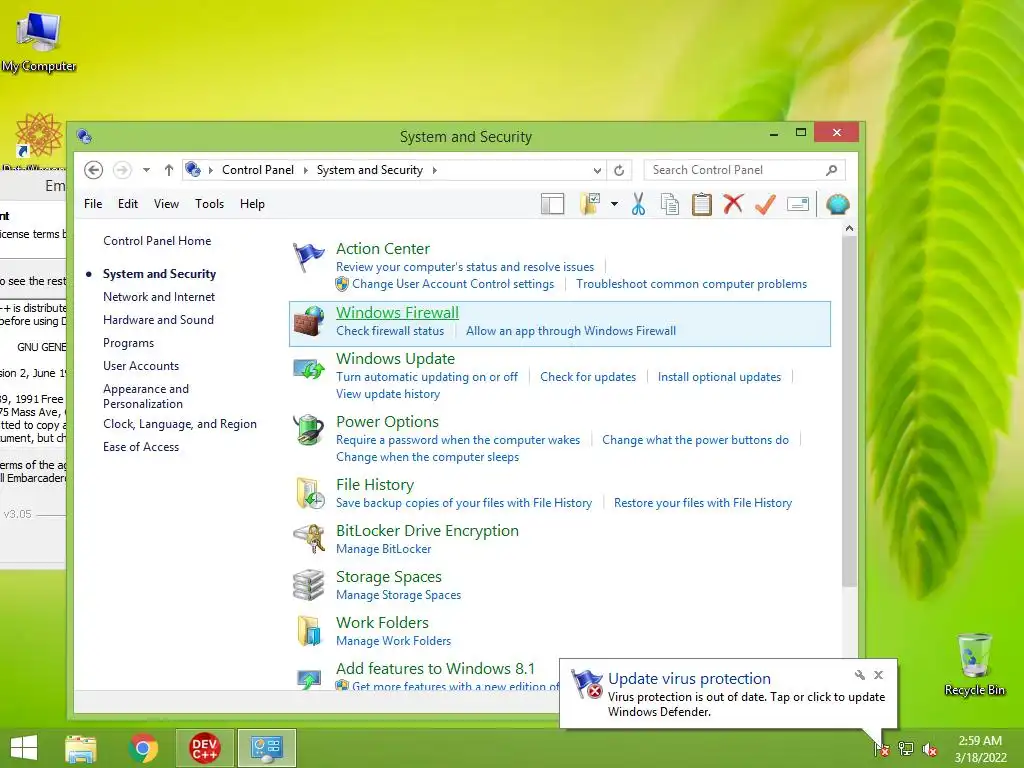Open Ease of Access category
The width and height of the screenshot is (1024, 768).
click(141, 447)
